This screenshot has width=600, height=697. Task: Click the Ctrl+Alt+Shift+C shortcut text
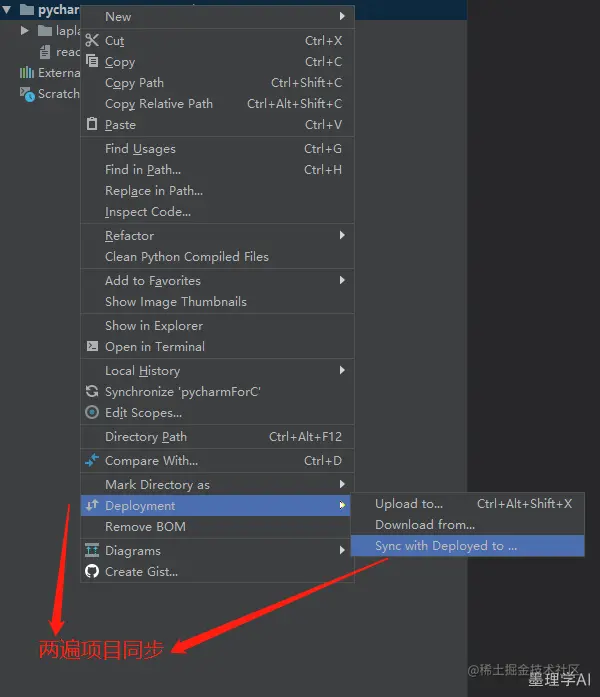[295, 104]
